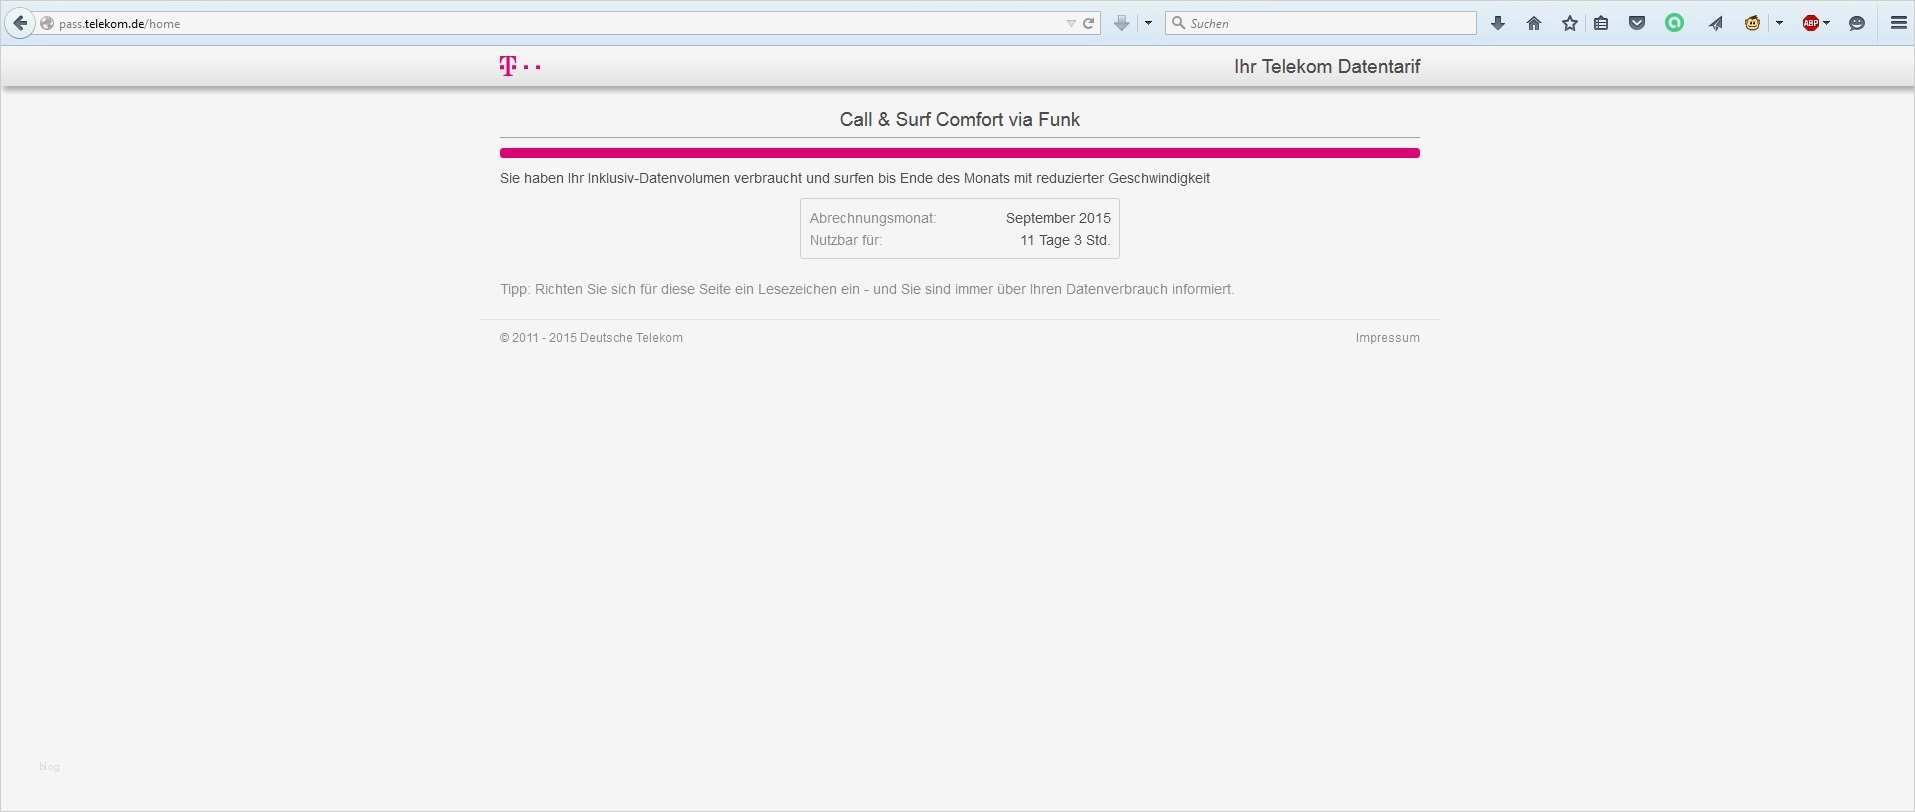The height and width of the screenshot is (812, 1915).
Task: Expand the Greasemonkey dropdown arrow
Action: click(1779, 23)
